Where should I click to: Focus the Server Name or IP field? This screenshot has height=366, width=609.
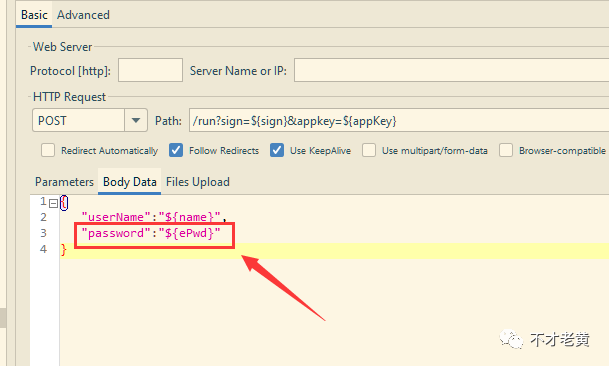click(x=451, y=70)
